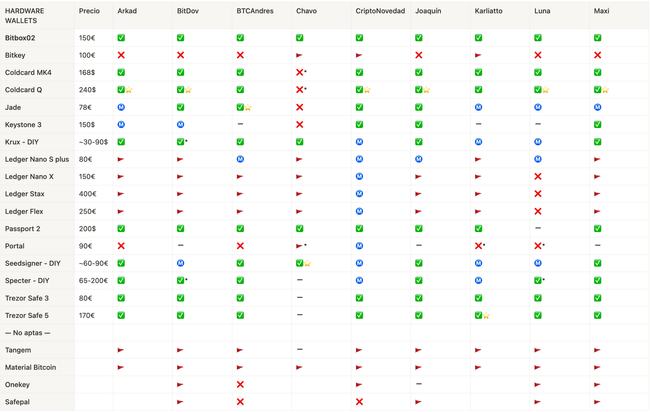Image resolution: width=650 pixels, height=412 pixels.
Task: Click the 240$ price cell for Coldcard Q
Action: [88, 90]
